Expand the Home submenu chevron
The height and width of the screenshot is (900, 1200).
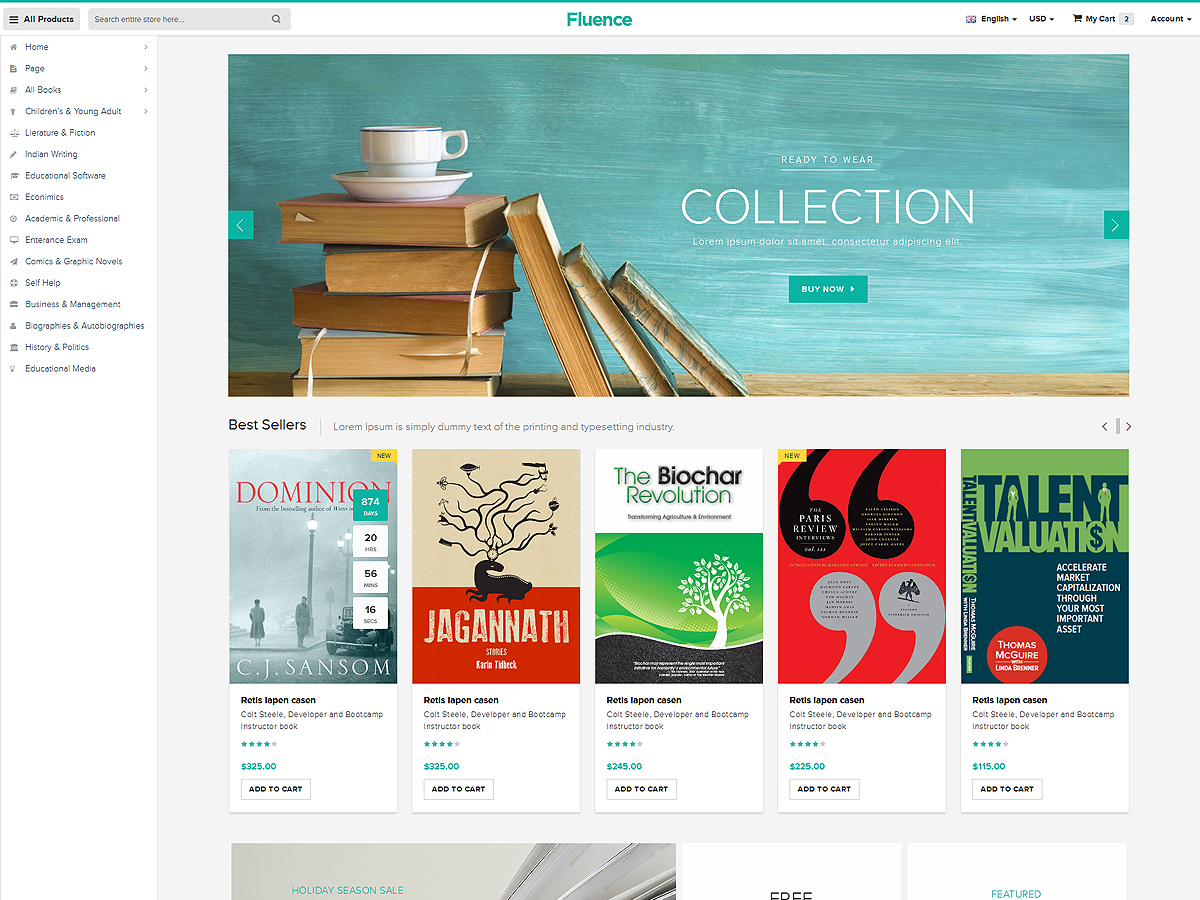[145, 47]
